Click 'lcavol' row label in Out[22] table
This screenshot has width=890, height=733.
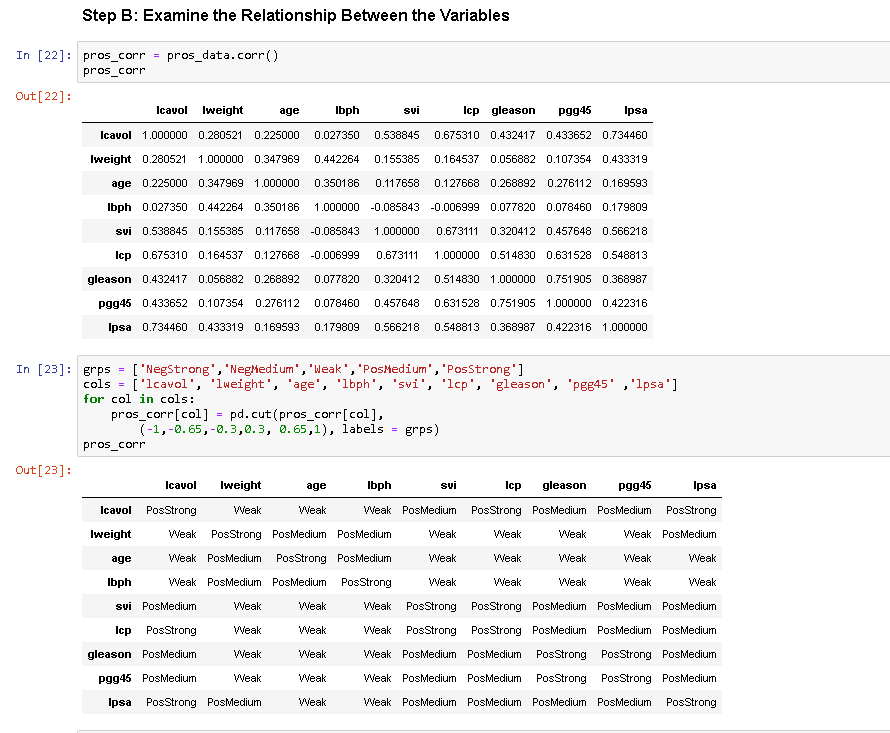pos(116,135)
